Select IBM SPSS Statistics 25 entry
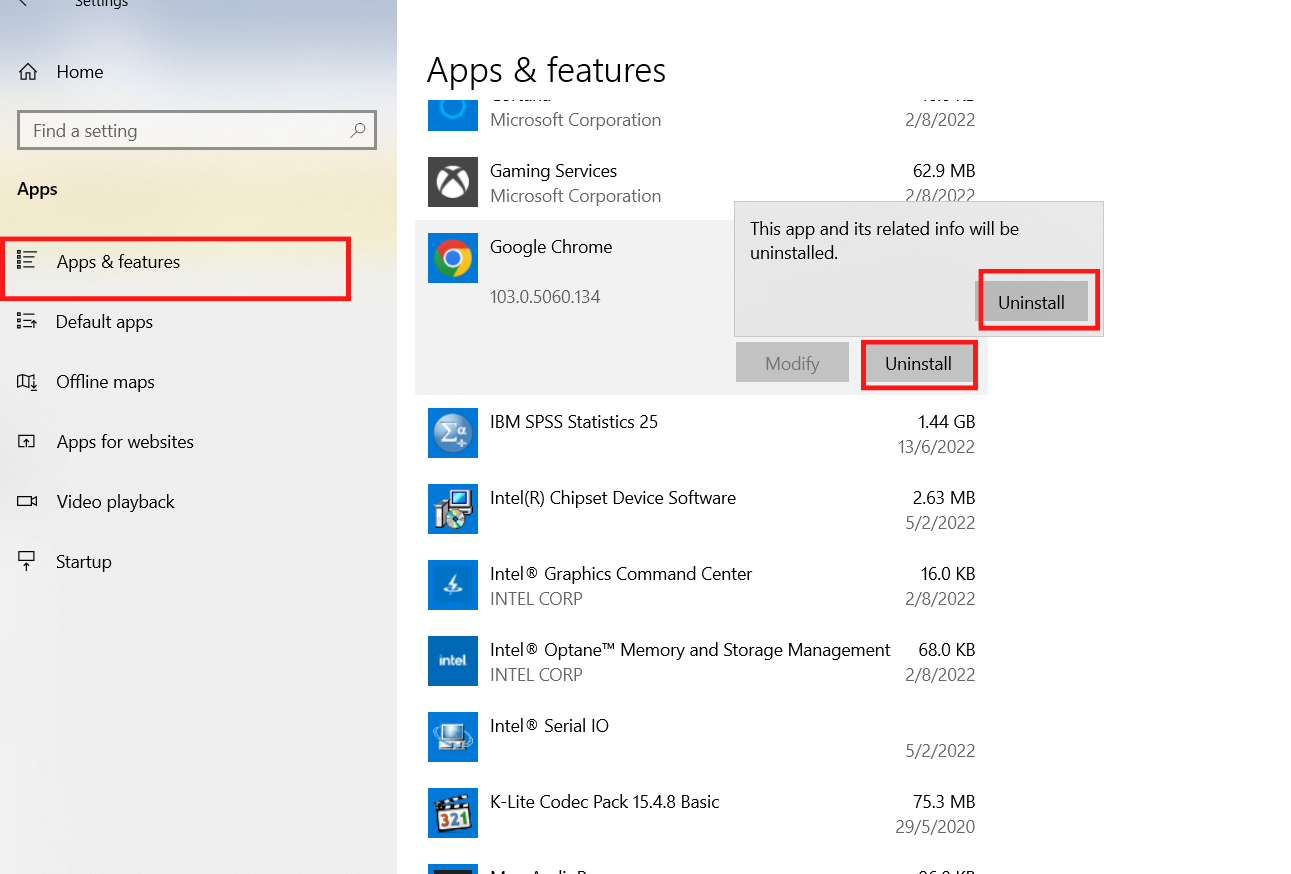The height and width of the screenshot is (874, 1291). [x=574, y=422]
